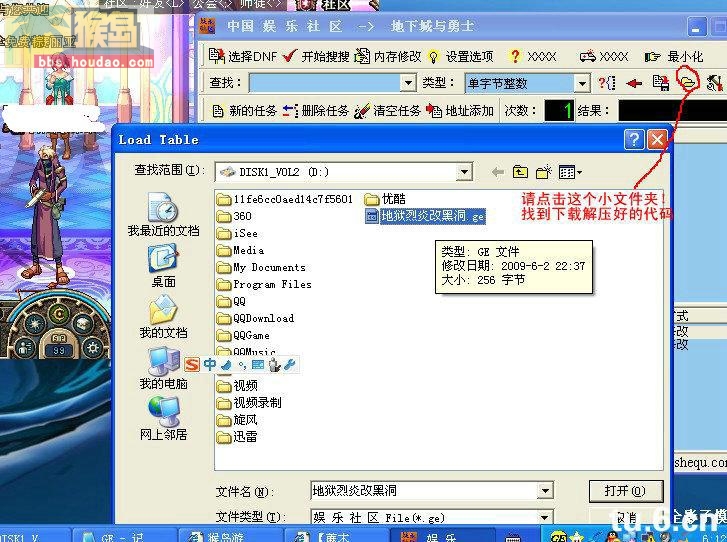Click the 选择DNF toolbar button
The image size is (727, 542).
[x=242, y=56]
